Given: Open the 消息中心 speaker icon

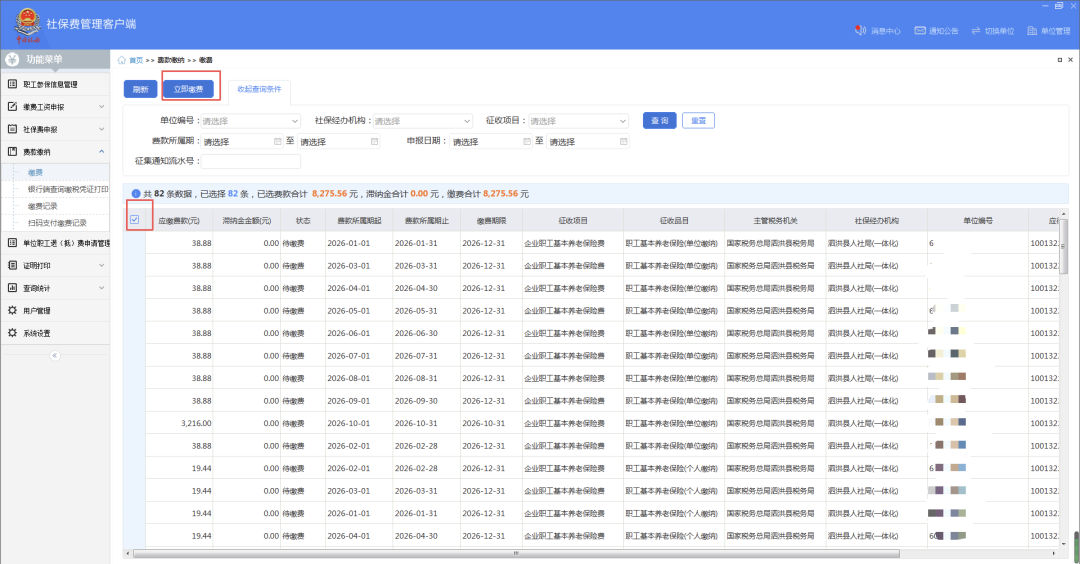Looking at the screenshot, I should [860, 30].
